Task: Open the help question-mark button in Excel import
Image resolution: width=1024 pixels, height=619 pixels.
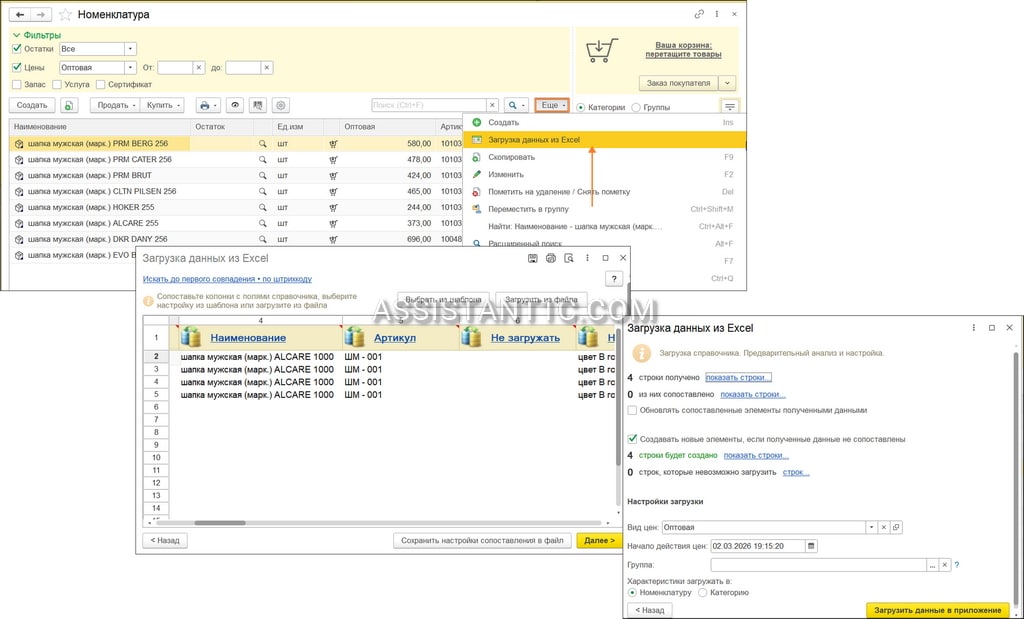Action: click(x=614, y=279)
